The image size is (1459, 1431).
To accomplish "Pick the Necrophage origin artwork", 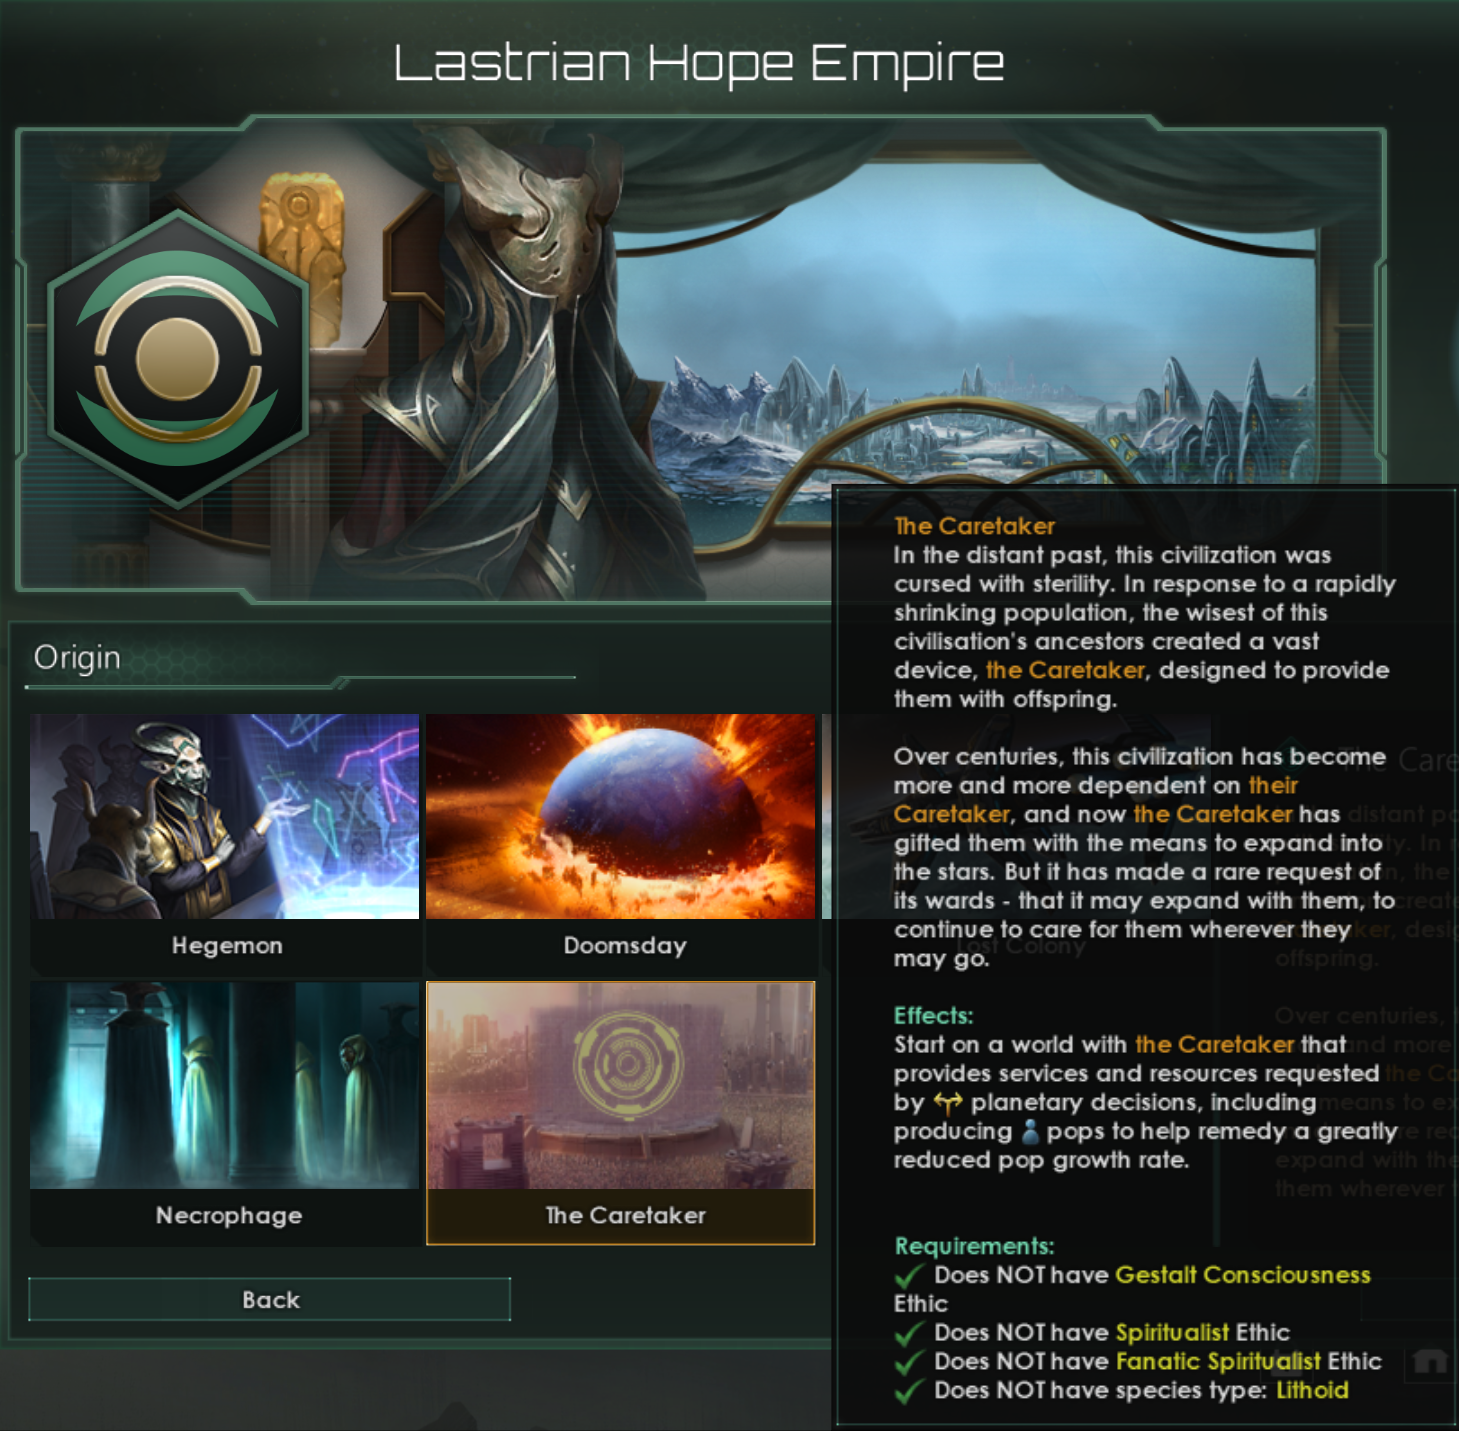I will point(224,1085).
